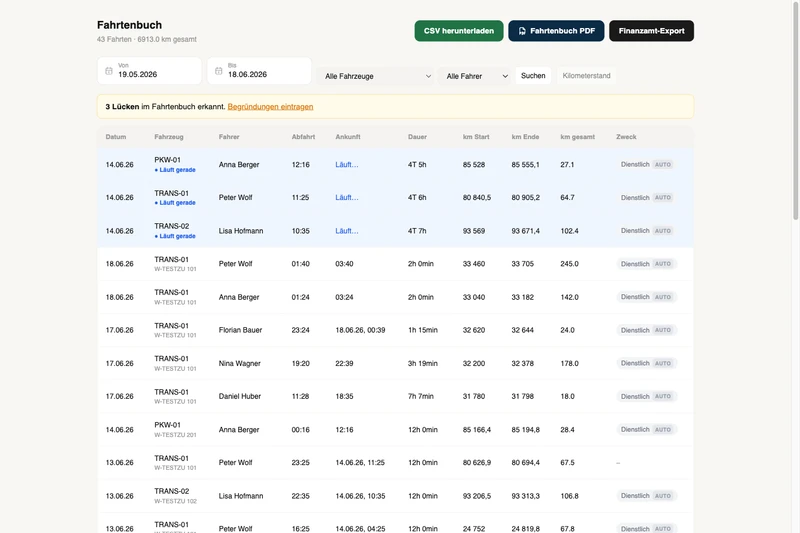800x533 pixels.
Task: Open the Begründungen eintragen link
Action: (270, 107)
